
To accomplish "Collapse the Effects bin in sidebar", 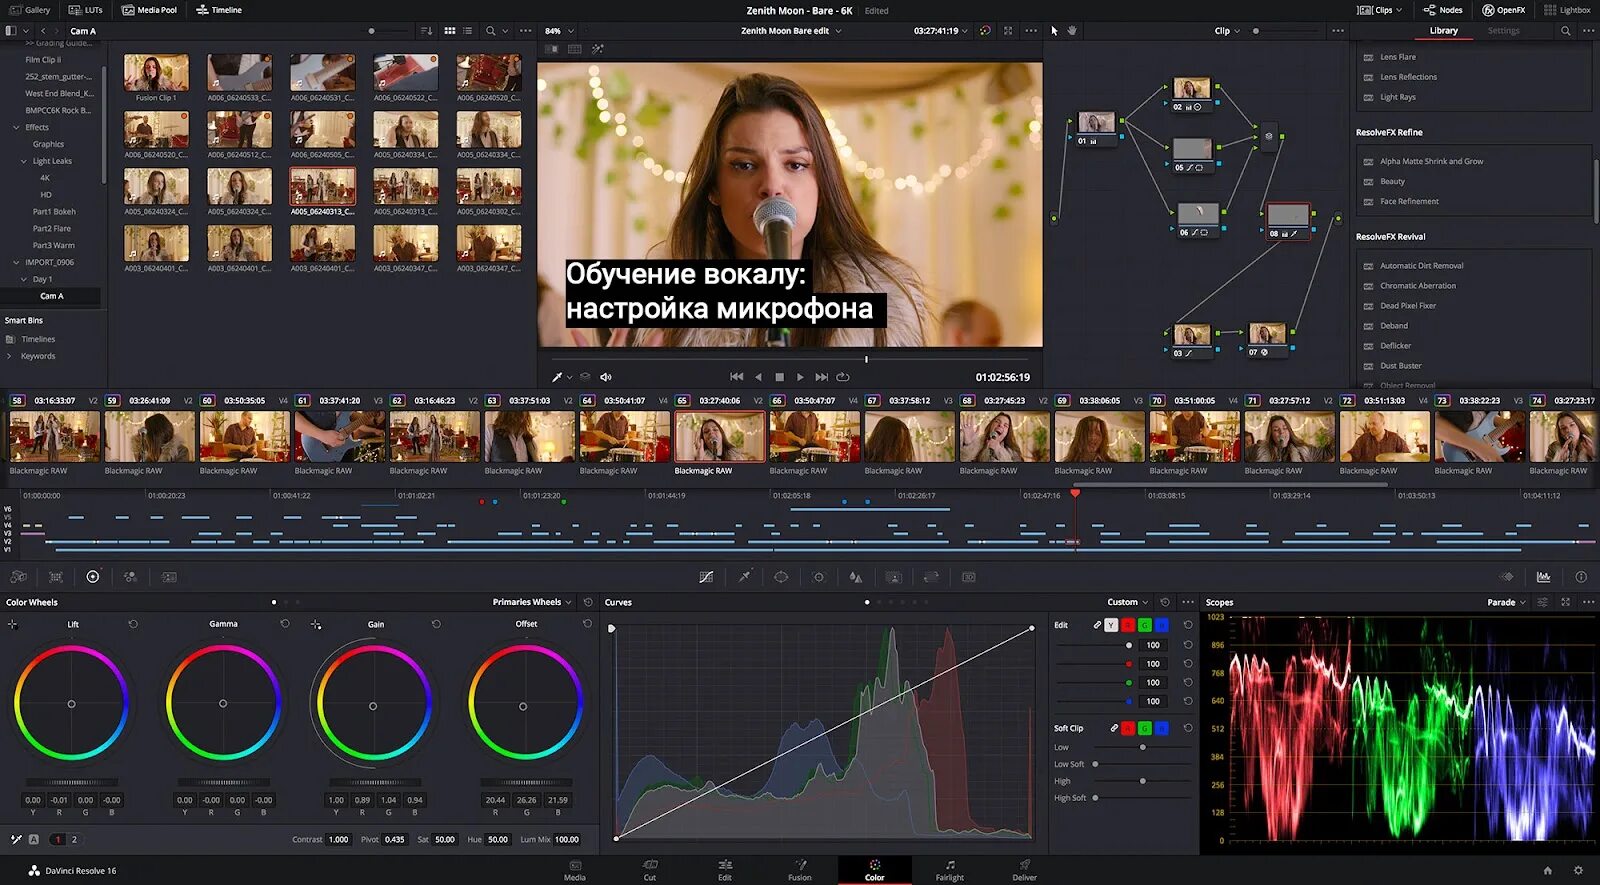I will 16,128.
